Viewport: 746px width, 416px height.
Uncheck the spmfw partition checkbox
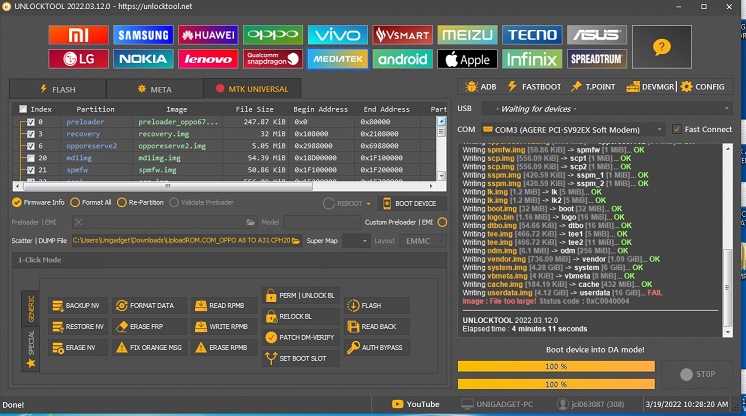30,169
